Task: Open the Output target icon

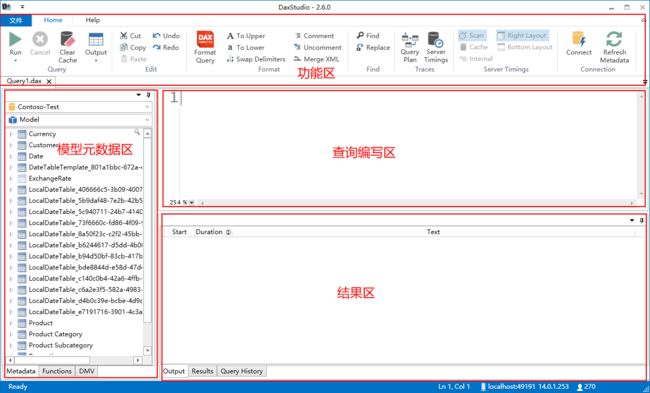Action: [96, 40]
